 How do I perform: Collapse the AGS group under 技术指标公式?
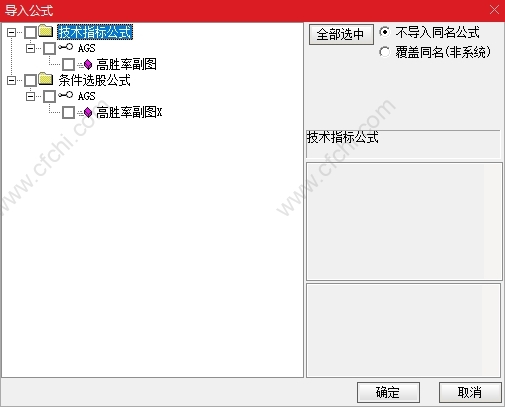tap(30, 48)
